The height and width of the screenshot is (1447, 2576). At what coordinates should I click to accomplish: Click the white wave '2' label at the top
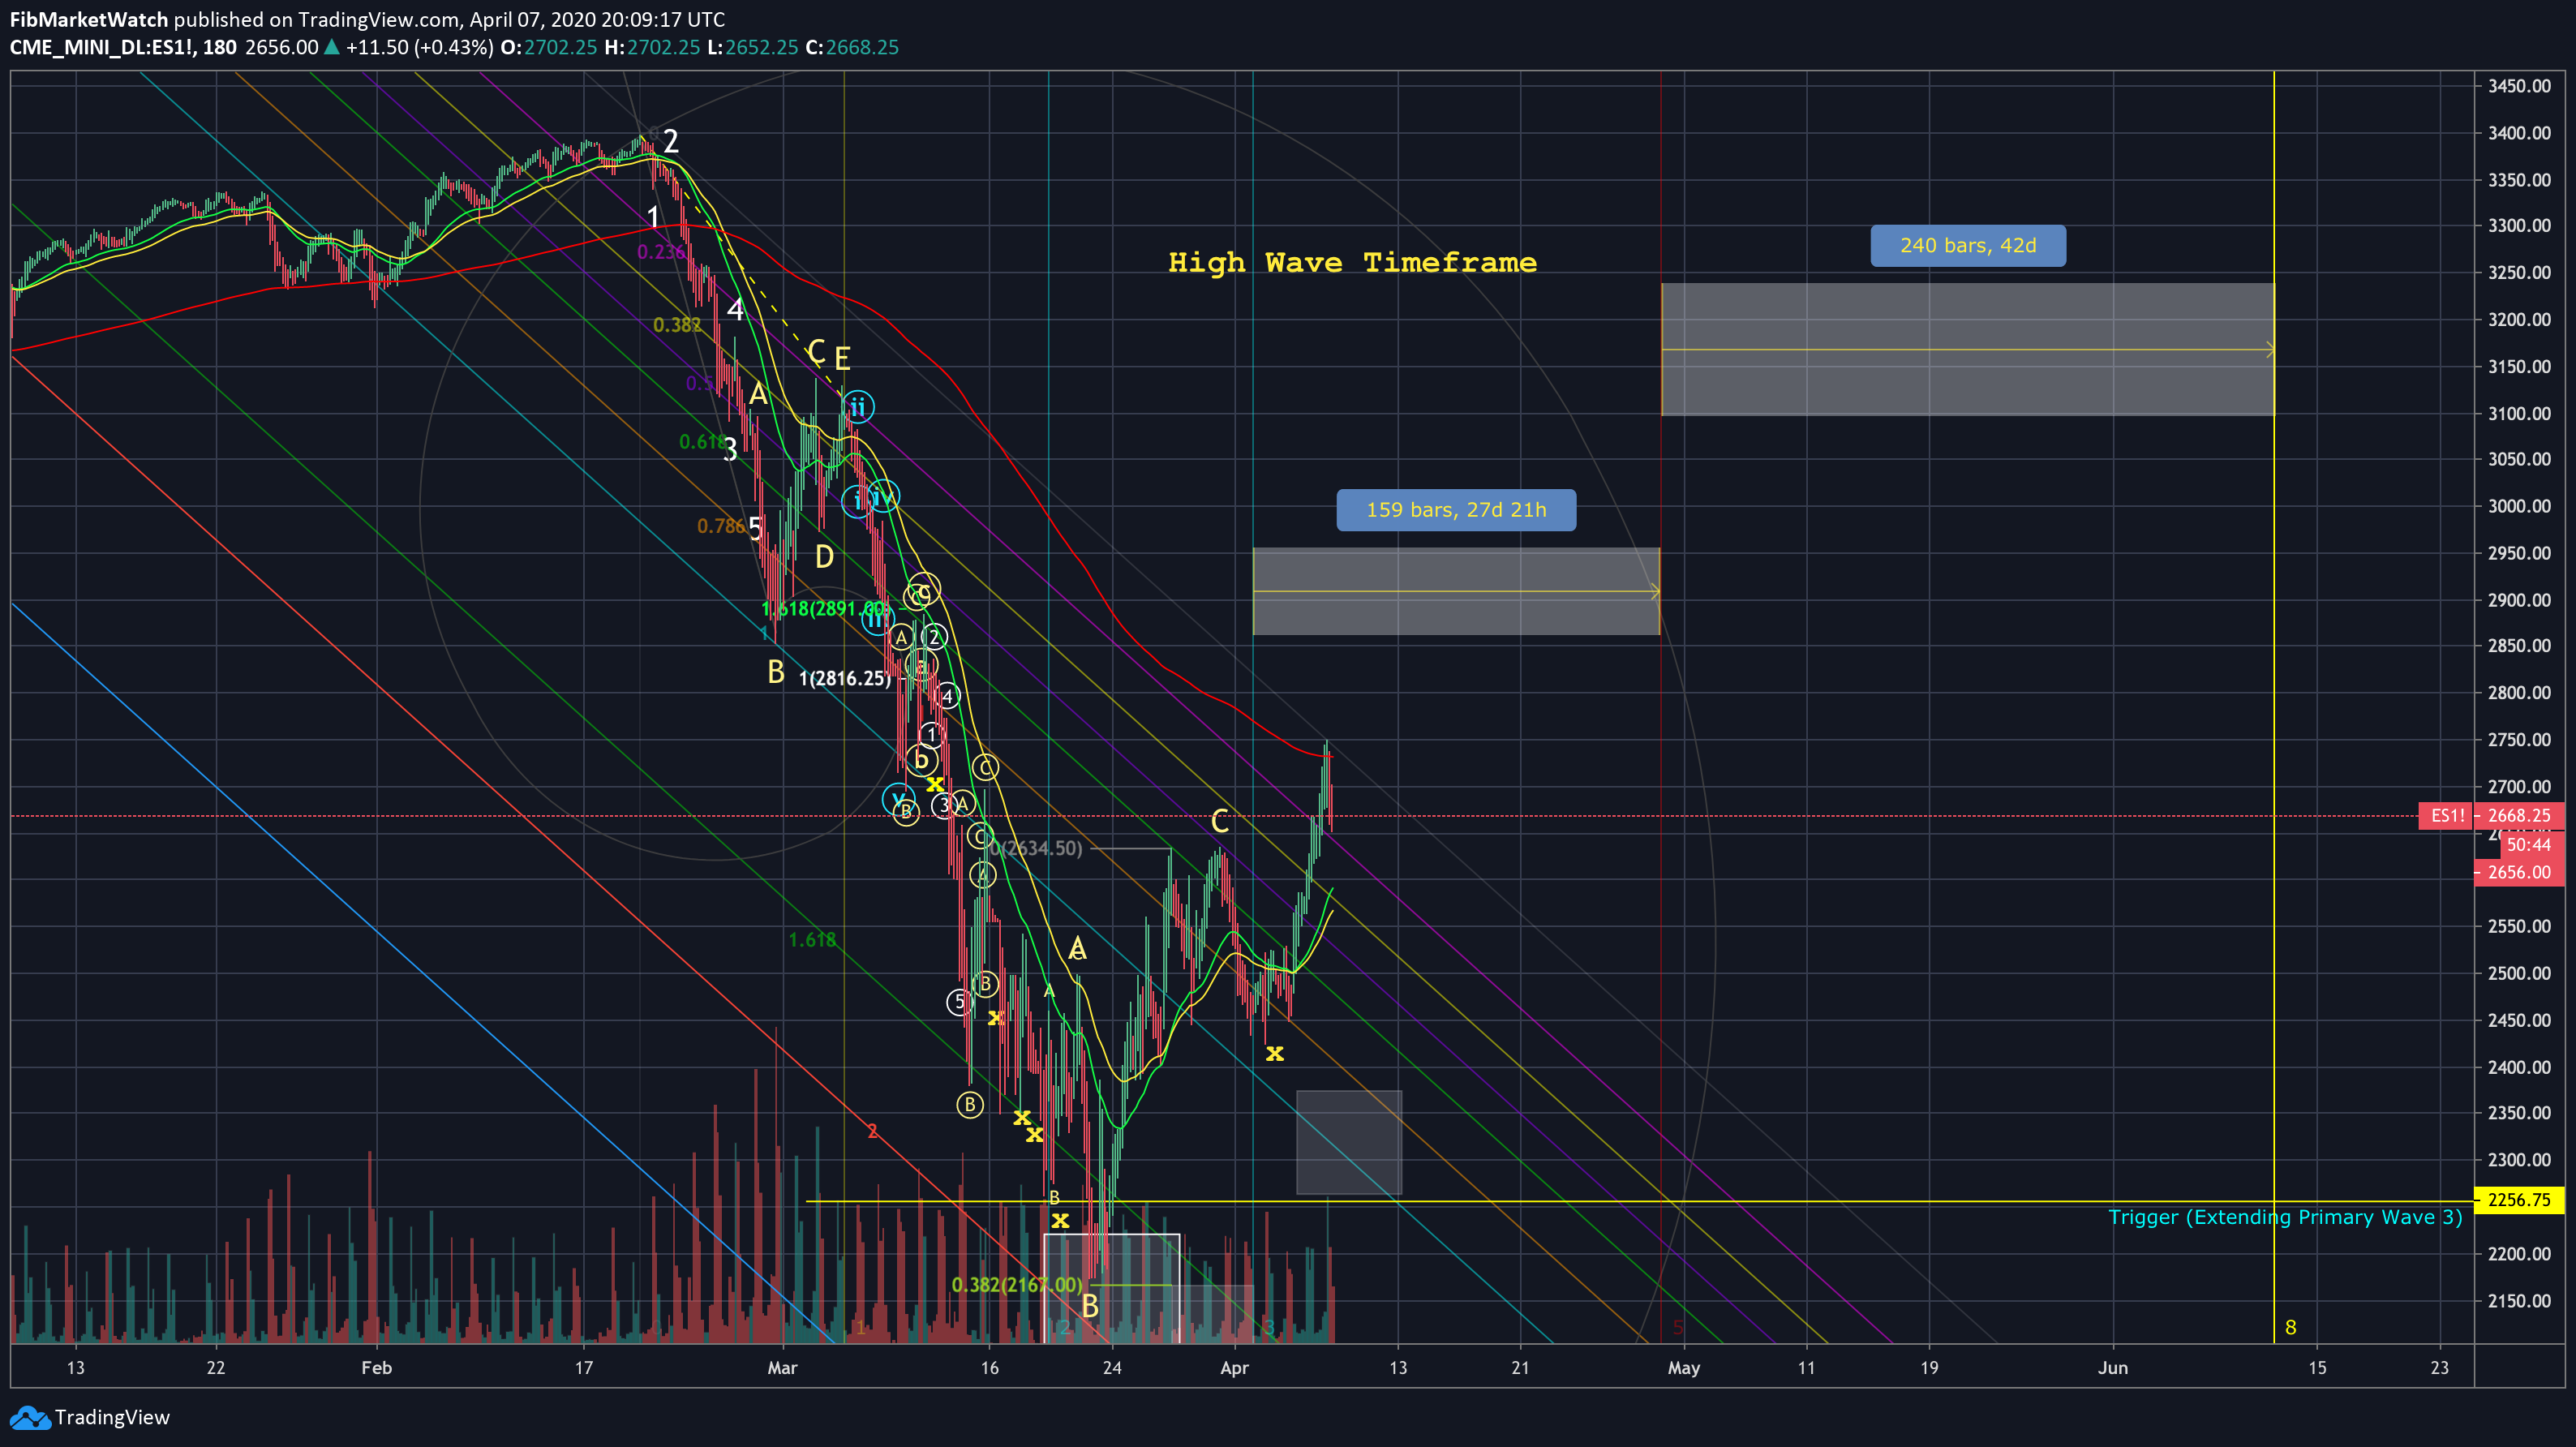tap(671, 141)
